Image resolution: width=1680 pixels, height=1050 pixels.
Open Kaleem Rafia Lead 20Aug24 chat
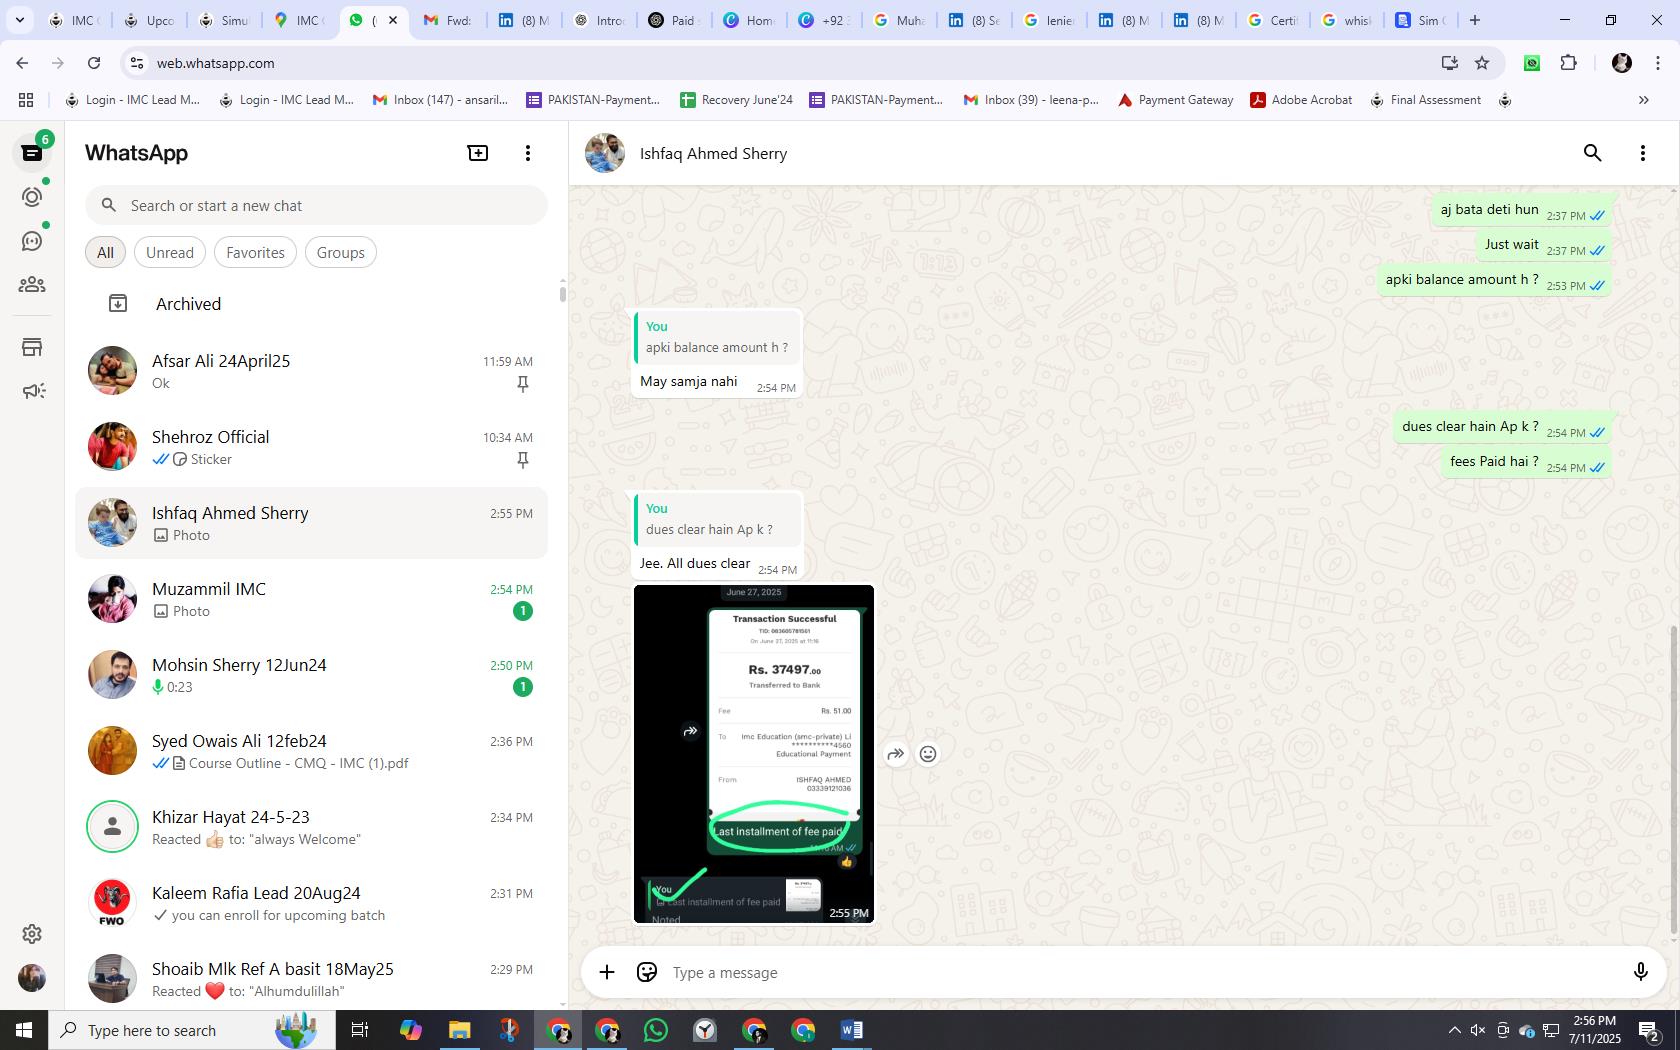coord(312,903)
